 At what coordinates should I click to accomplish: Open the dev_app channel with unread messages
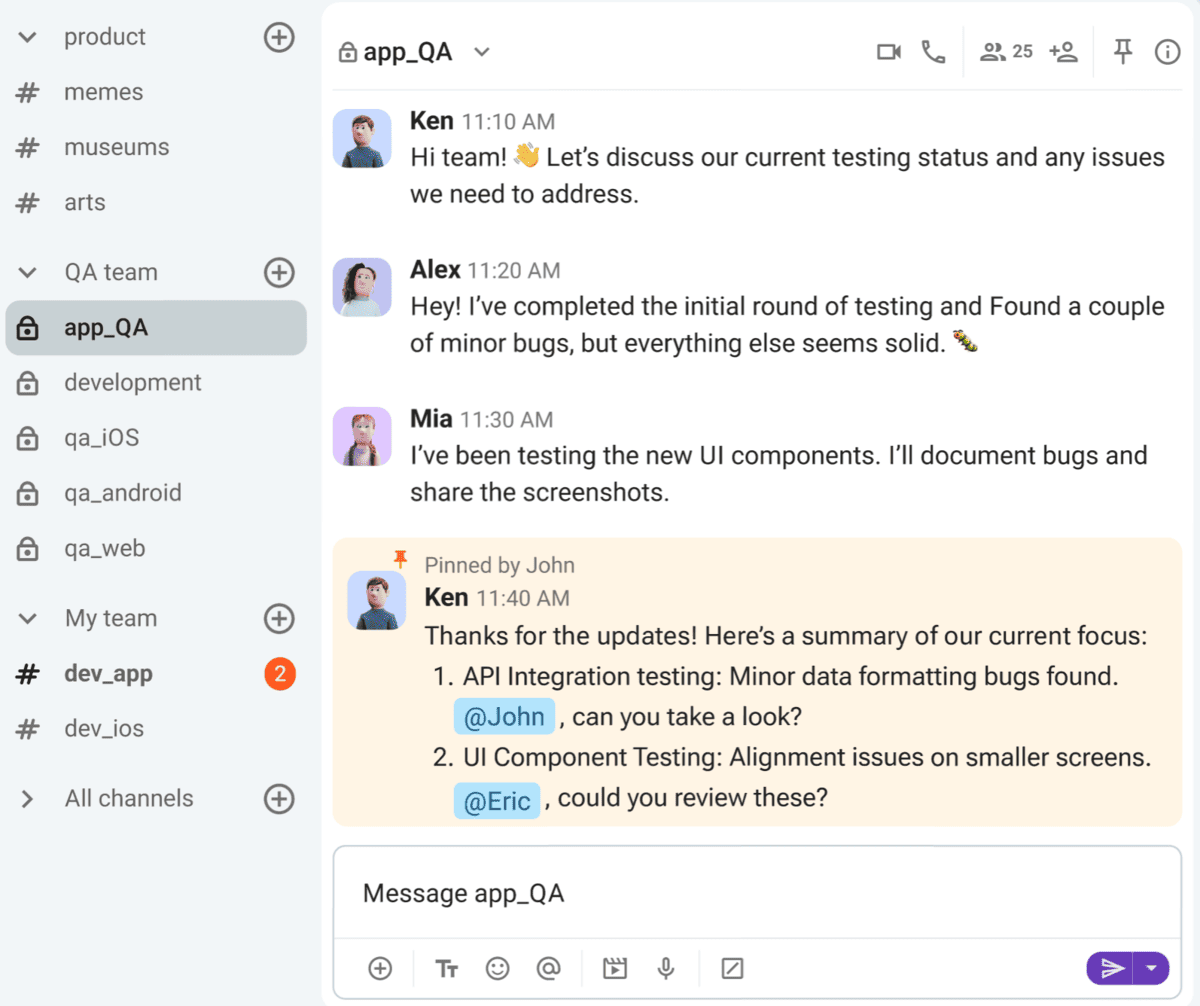110,673
